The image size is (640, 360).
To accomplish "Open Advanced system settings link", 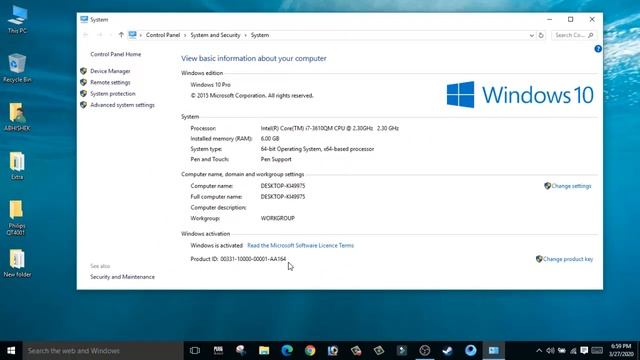I will tap(122, 105).
